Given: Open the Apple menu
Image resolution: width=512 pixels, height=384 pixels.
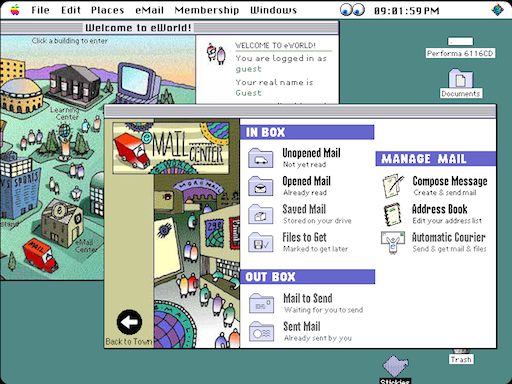Looking at the screenshot, I should click(15, 10).
